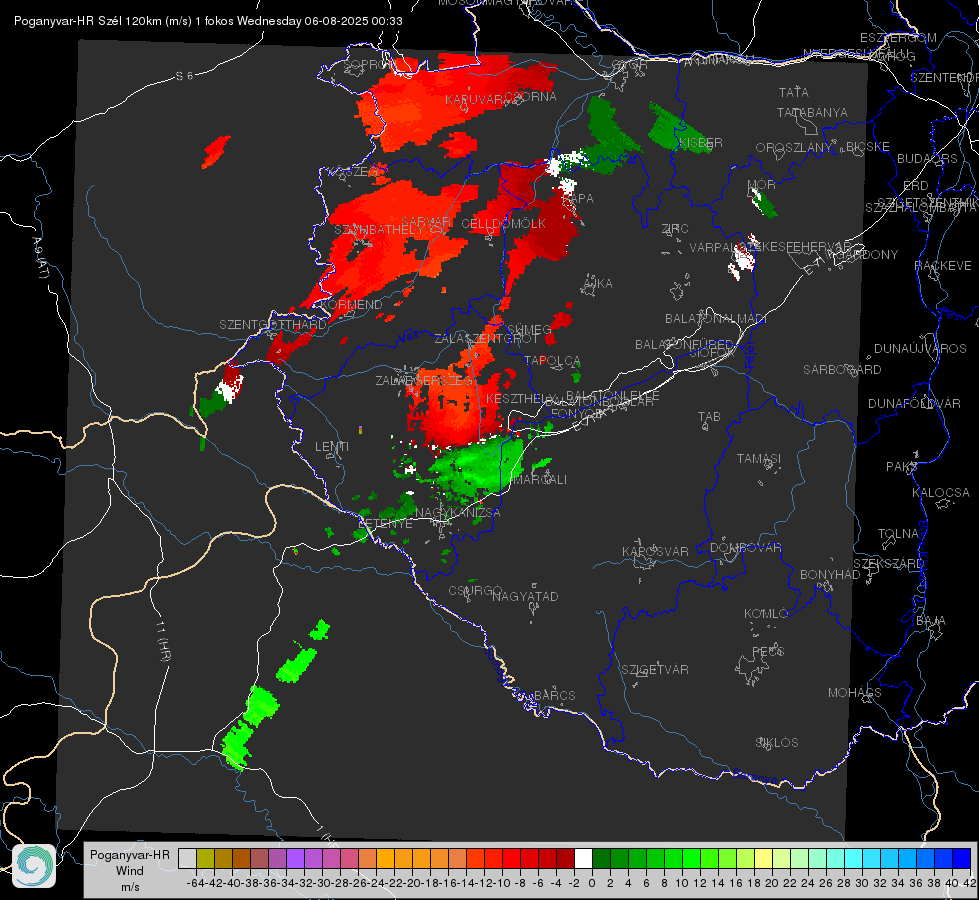The width and height of the screenshot is (979, 900).
Task: Click the TATABANYA city label
Action: click(x=812, y=112)
